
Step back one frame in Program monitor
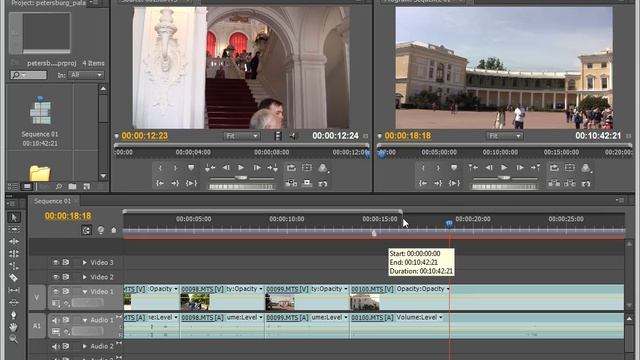[489, 168]
